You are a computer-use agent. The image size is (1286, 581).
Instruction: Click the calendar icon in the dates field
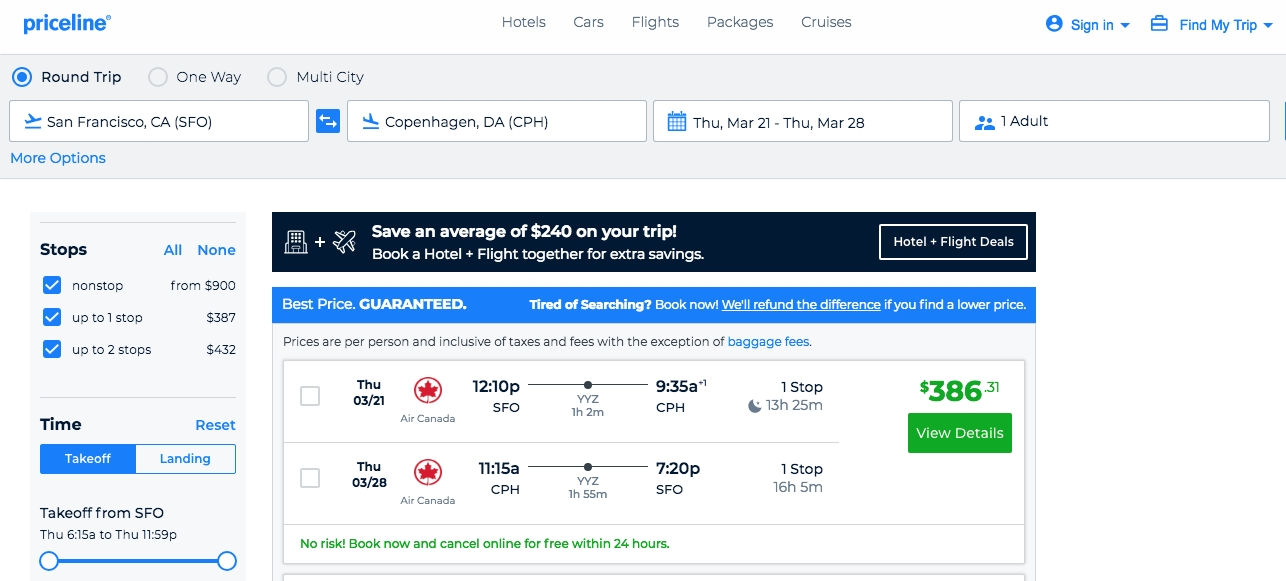coord(677,122)
